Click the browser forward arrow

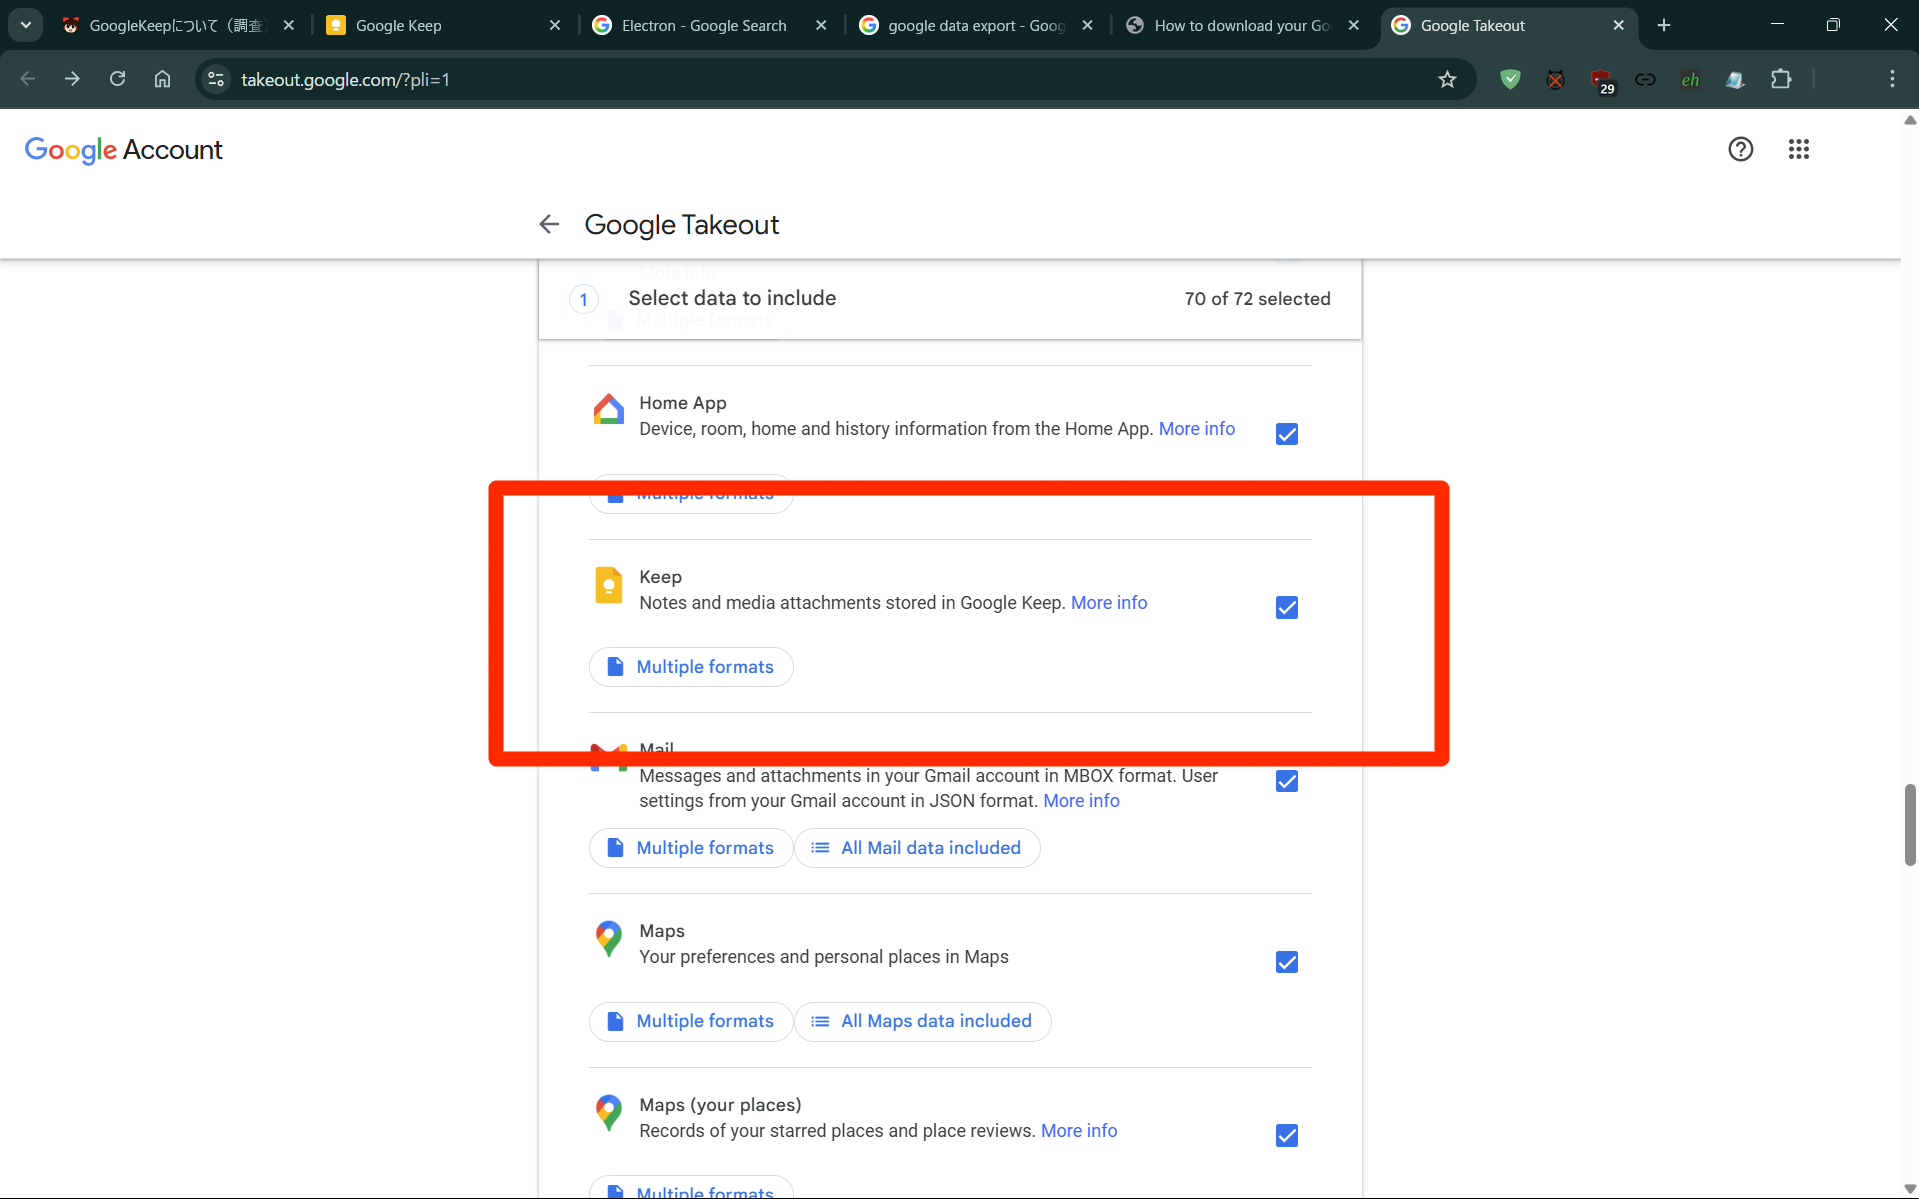(72, 79)
